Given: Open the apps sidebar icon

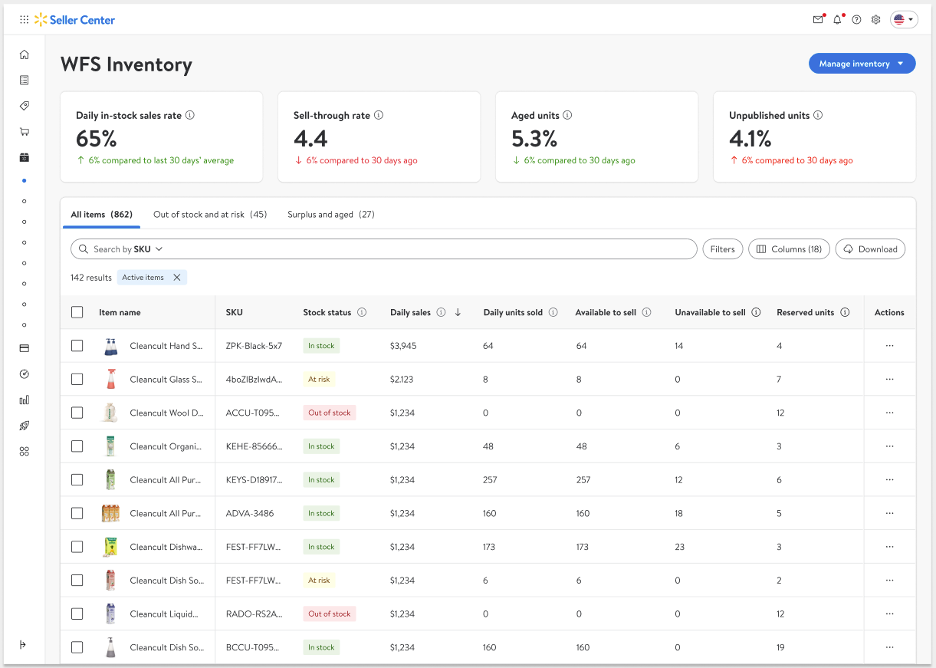Looking at the screenshot, I should pos(24,451).
